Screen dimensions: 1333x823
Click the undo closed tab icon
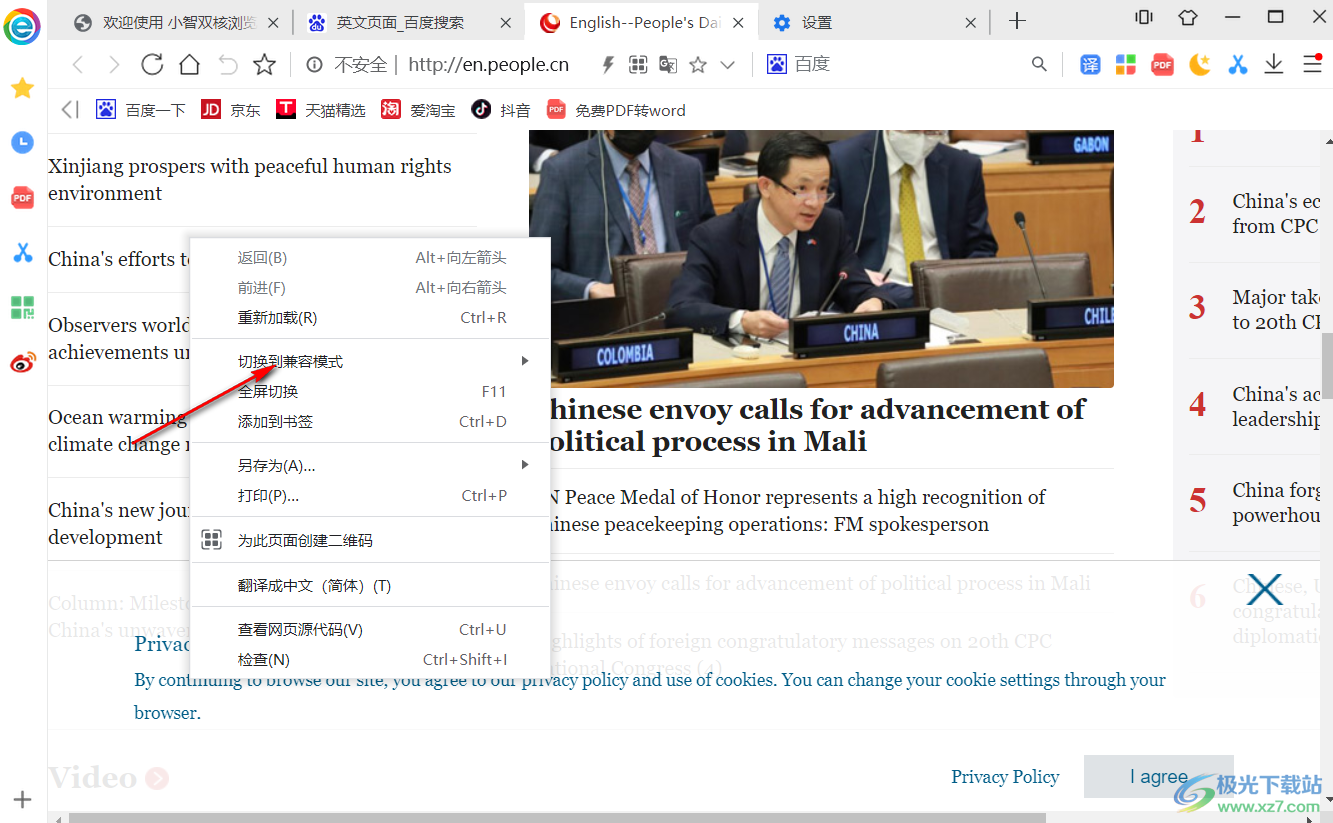click(227, 65)
